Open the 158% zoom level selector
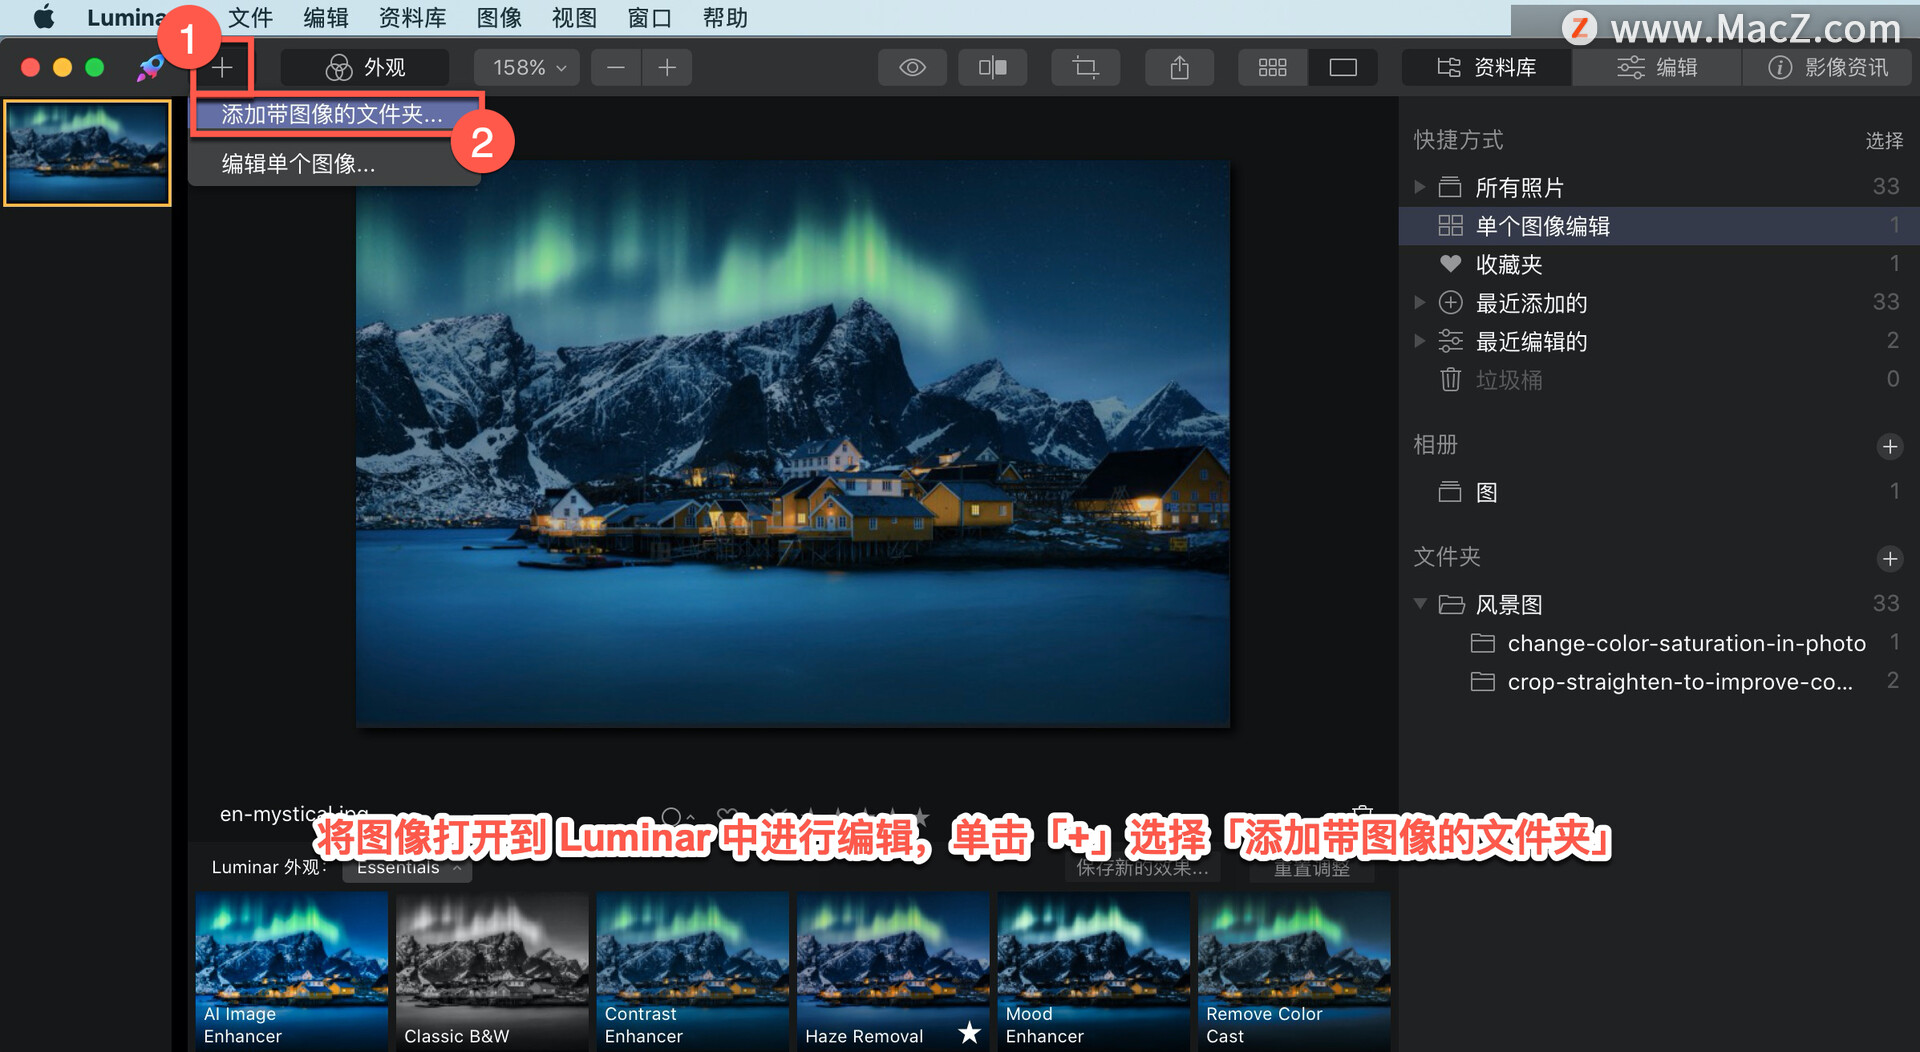This screenshot has height=1052, width=1920. (x=526, y=67)
